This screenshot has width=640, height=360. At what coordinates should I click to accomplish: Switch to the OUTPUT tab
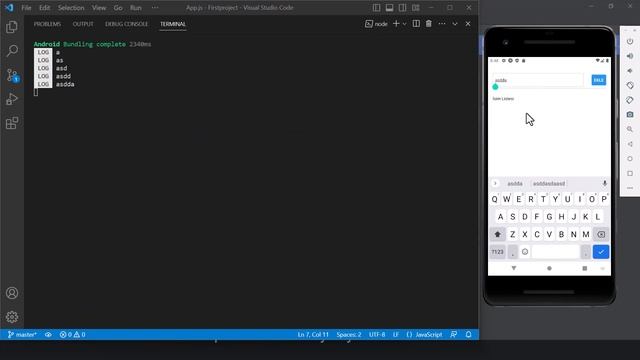83,24
